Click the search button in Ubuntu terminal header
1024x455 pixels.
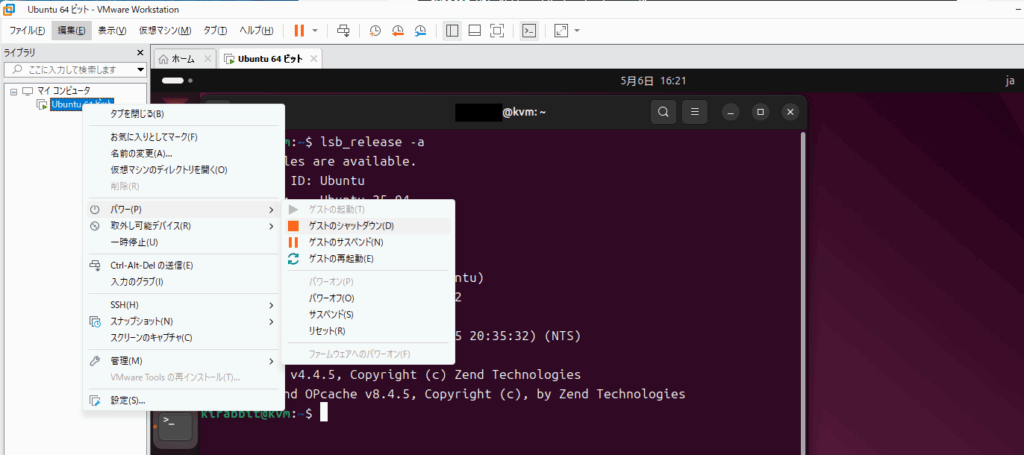tap(663, 112)
